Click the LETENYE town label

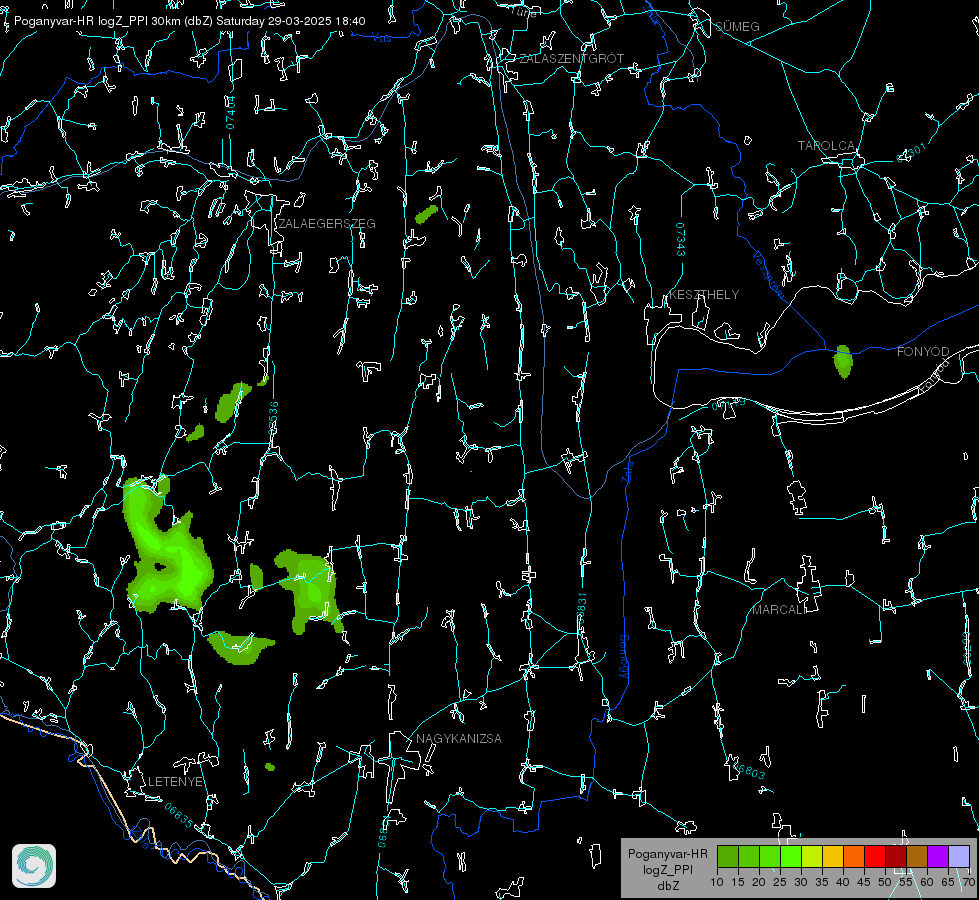[175, 782]
